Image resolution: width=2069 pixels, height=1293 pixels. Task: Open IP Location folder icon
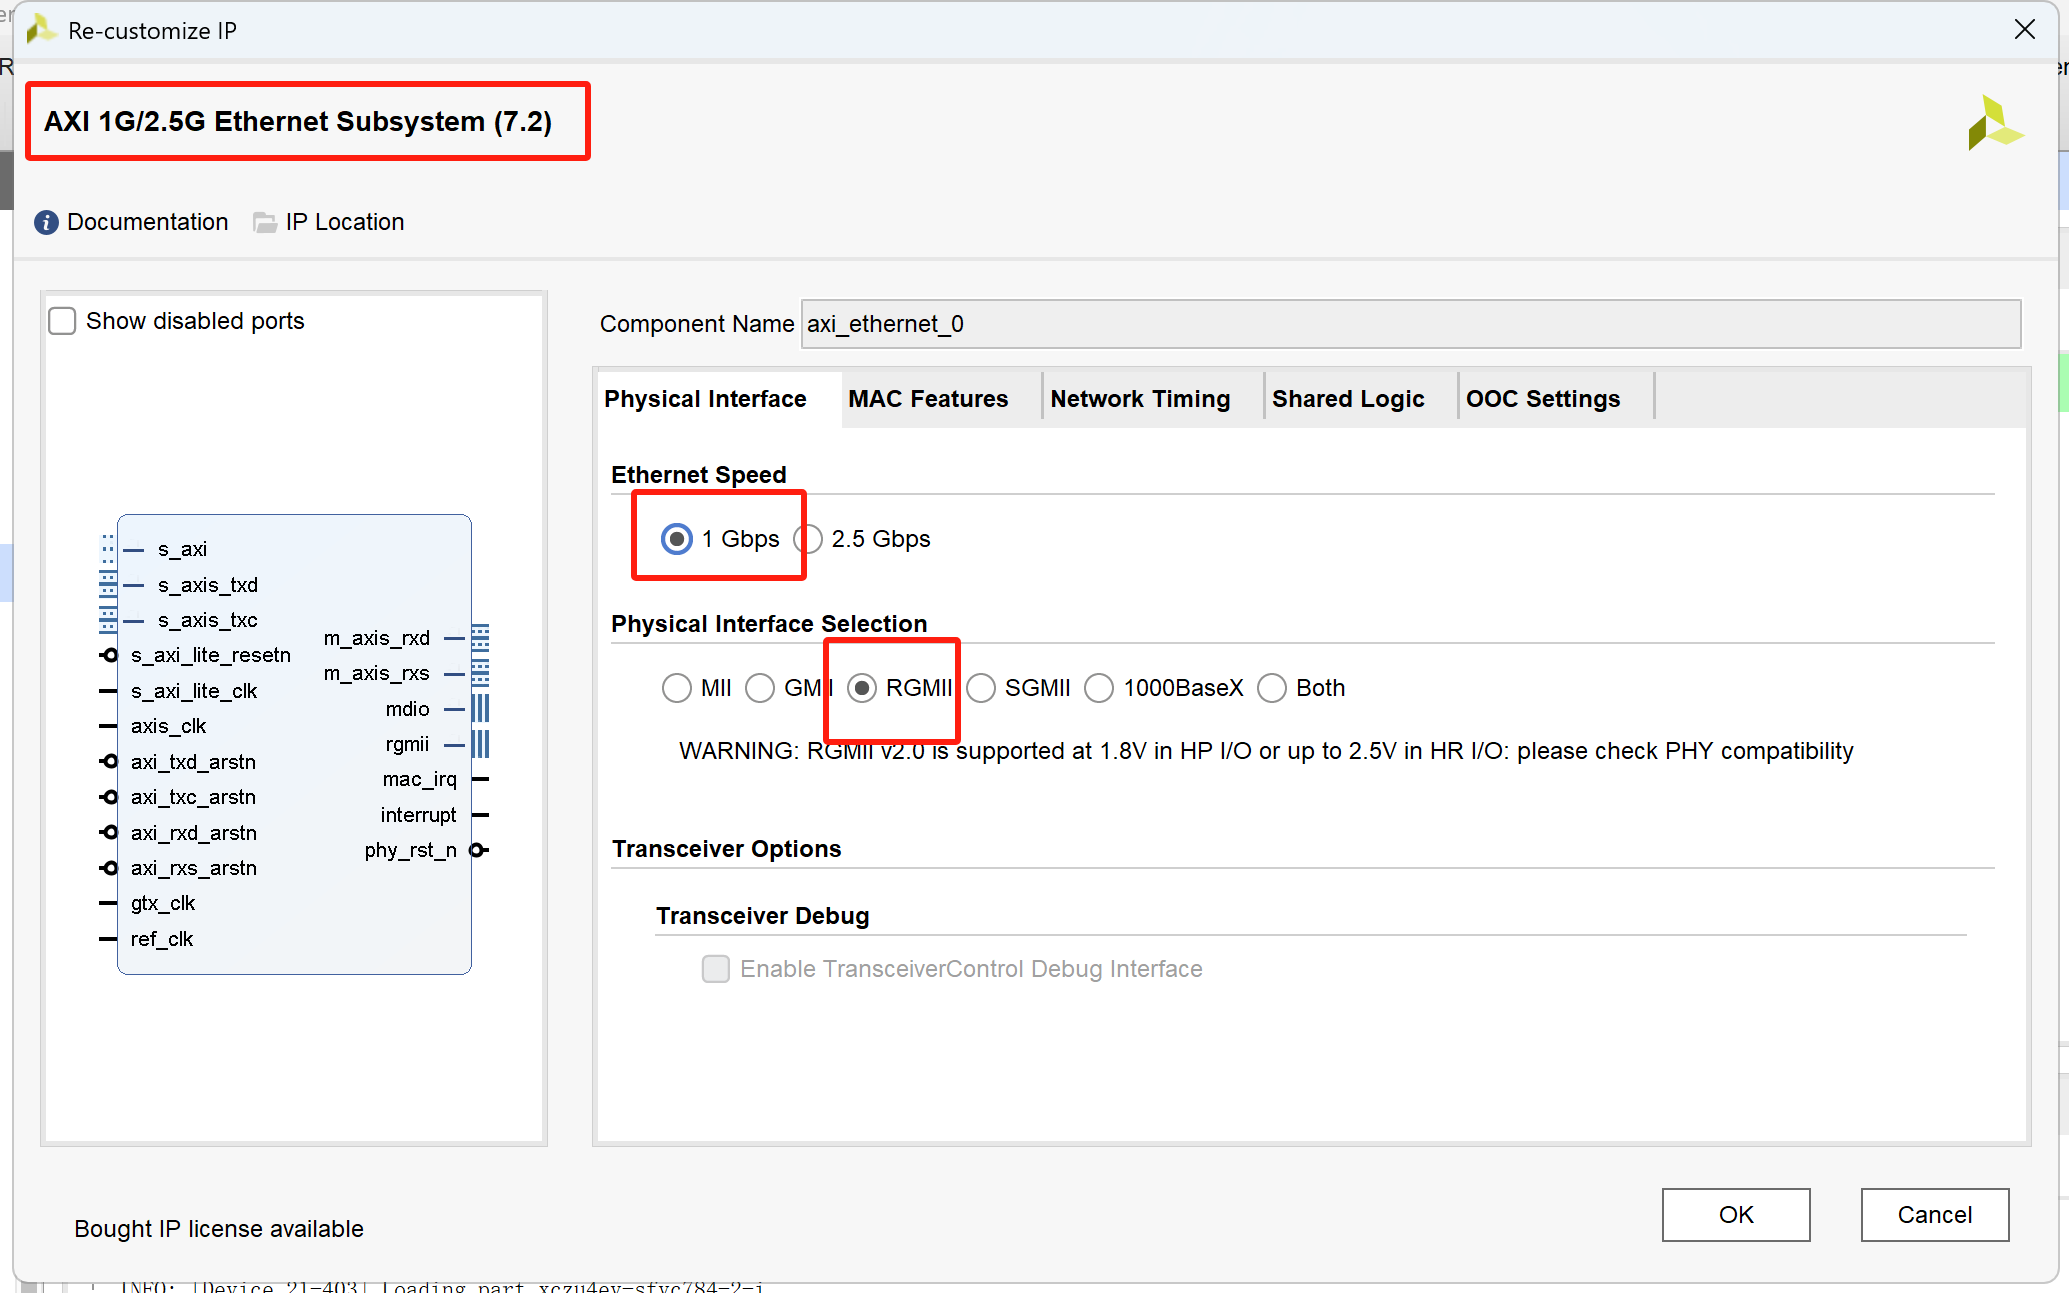click(x=265, y=222)
